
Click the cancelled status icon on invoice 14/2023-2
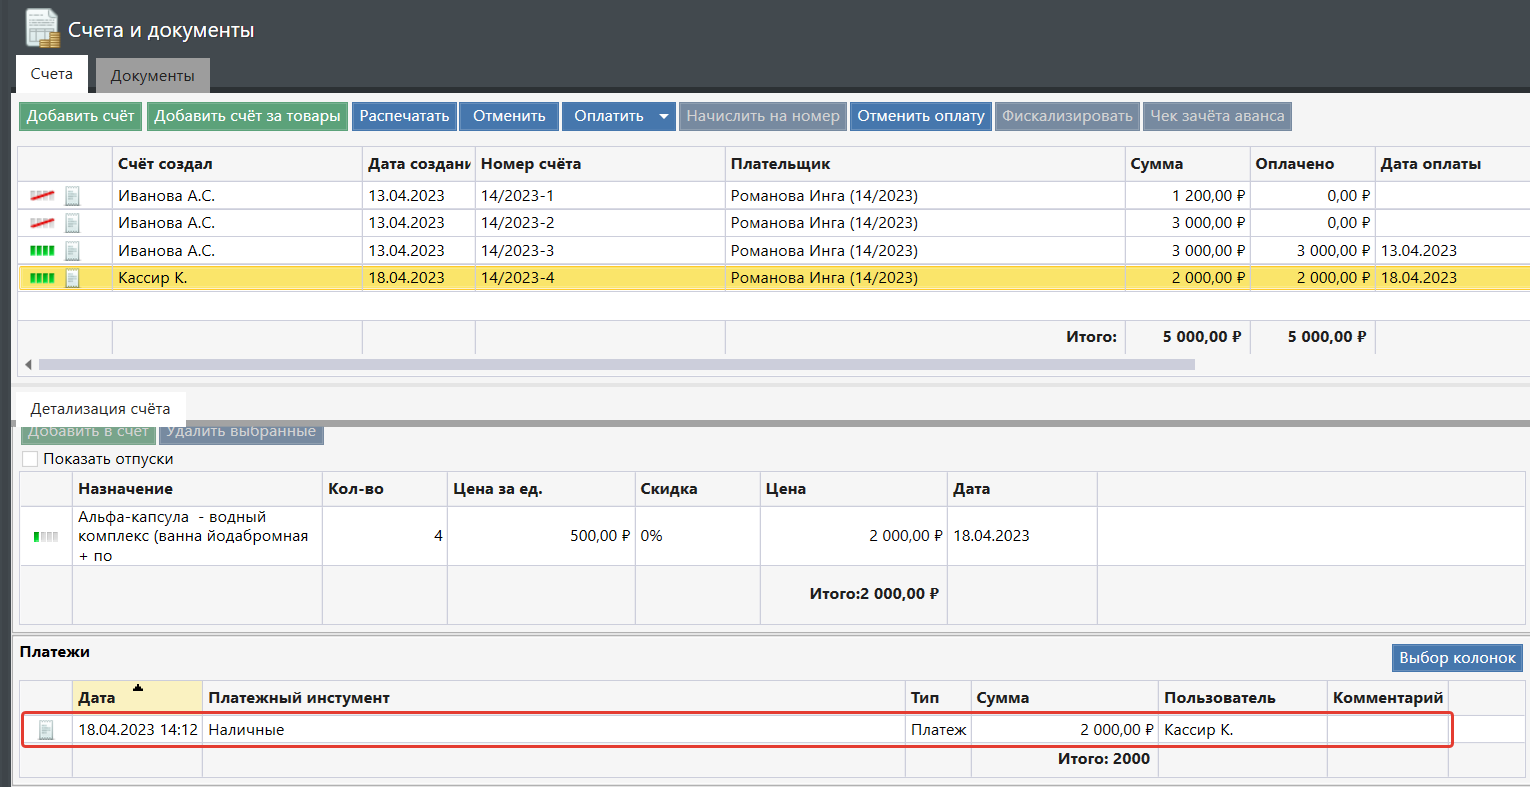(42, 223)
